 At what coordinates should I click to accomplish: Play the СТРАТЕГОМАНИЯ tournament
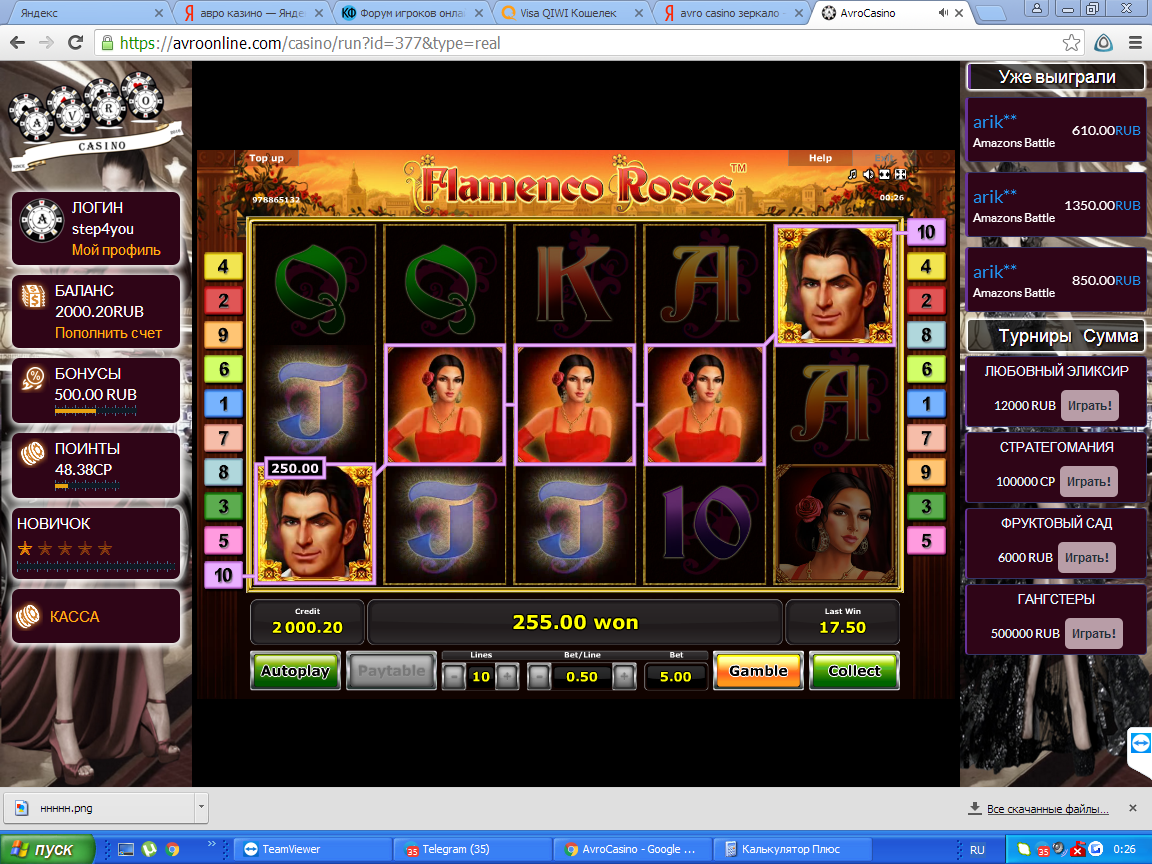click(x=1089, y=482)
